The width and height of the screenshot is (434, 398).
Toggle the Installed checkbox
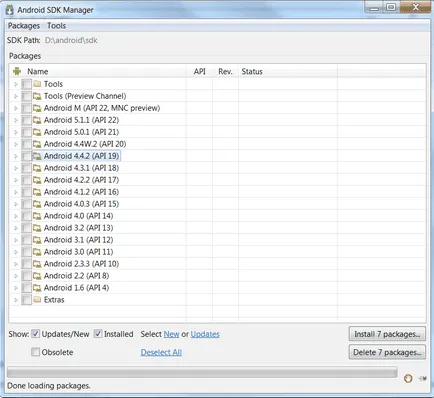point(98,334)
